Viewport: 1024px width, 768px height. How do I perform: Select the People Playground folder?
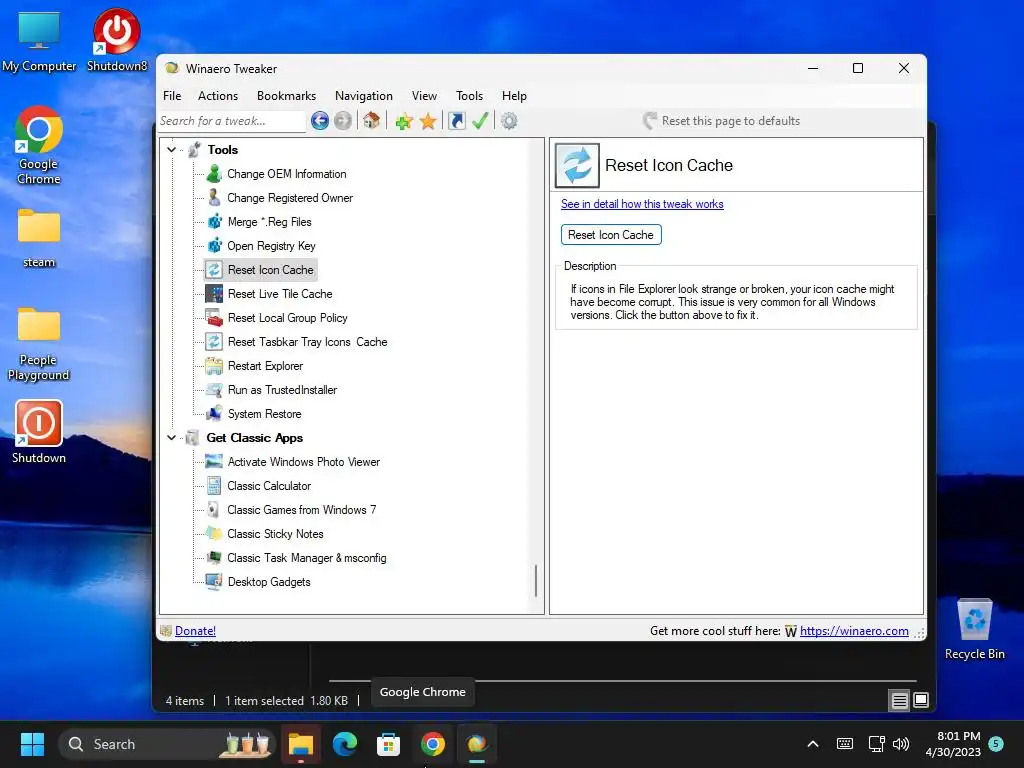tap(39, 344)
